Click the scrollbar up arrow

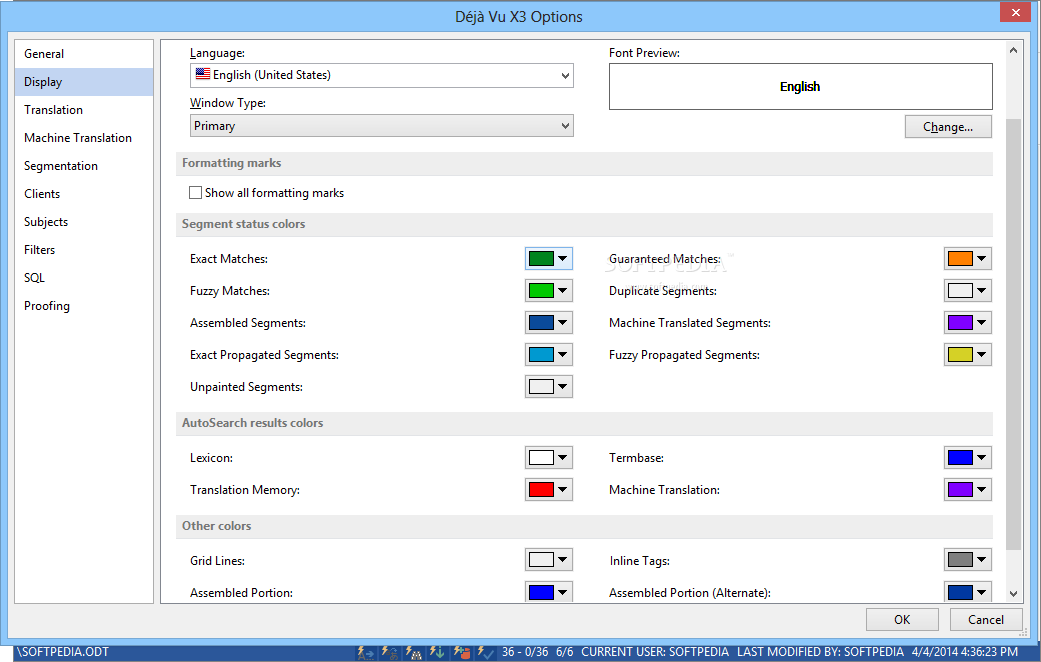click(1013, 50)
